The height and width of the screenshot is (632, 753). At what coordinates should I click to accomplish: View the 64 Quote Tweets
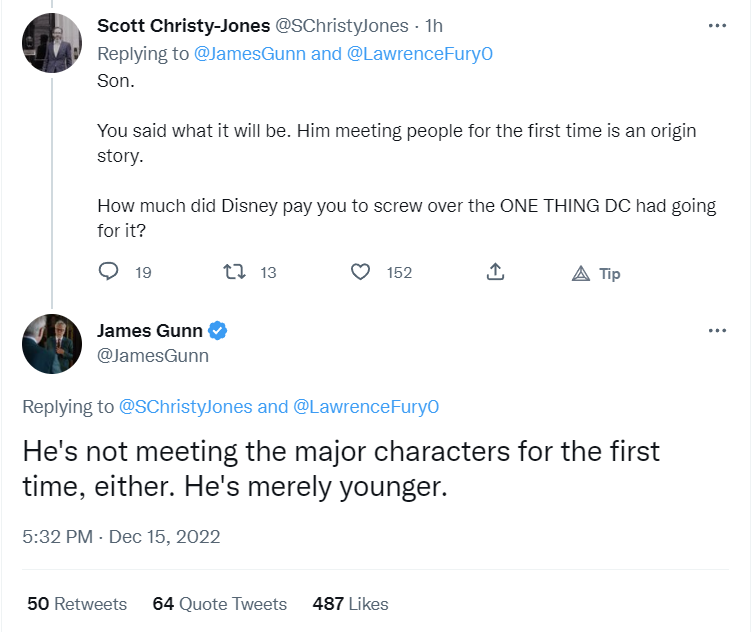coord(219,604)
